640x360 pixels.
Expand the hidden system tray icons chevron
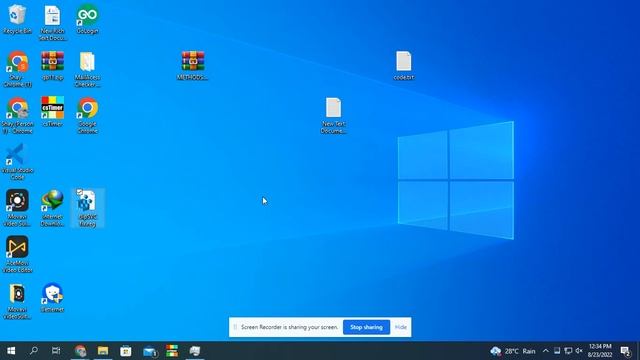pyautogui.click(x=546, y=351)
